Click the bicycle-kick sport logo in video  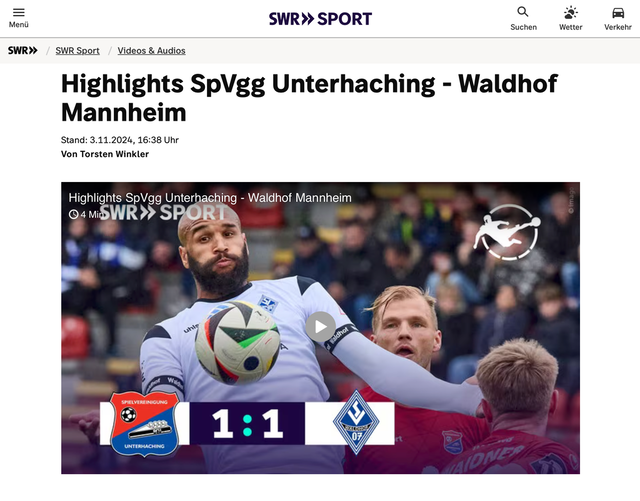507,232
